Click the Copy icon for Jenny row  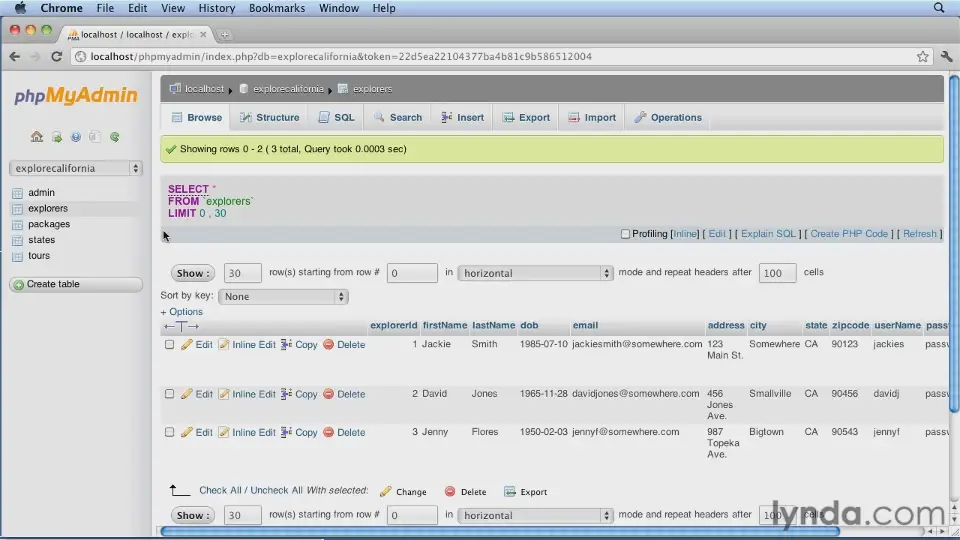(x=286, y=432)
